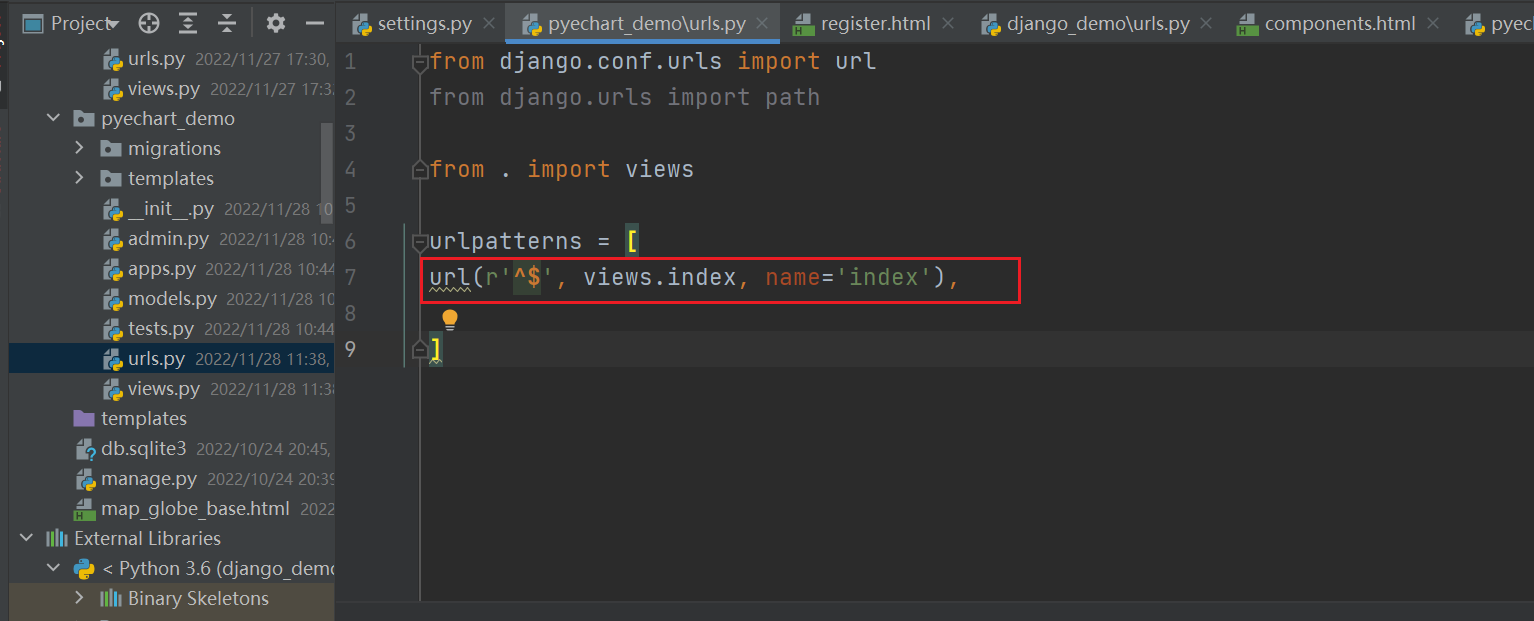Select __init__.py in the project tree
This screenshot has width=1534, height=621.
point(170,208)
